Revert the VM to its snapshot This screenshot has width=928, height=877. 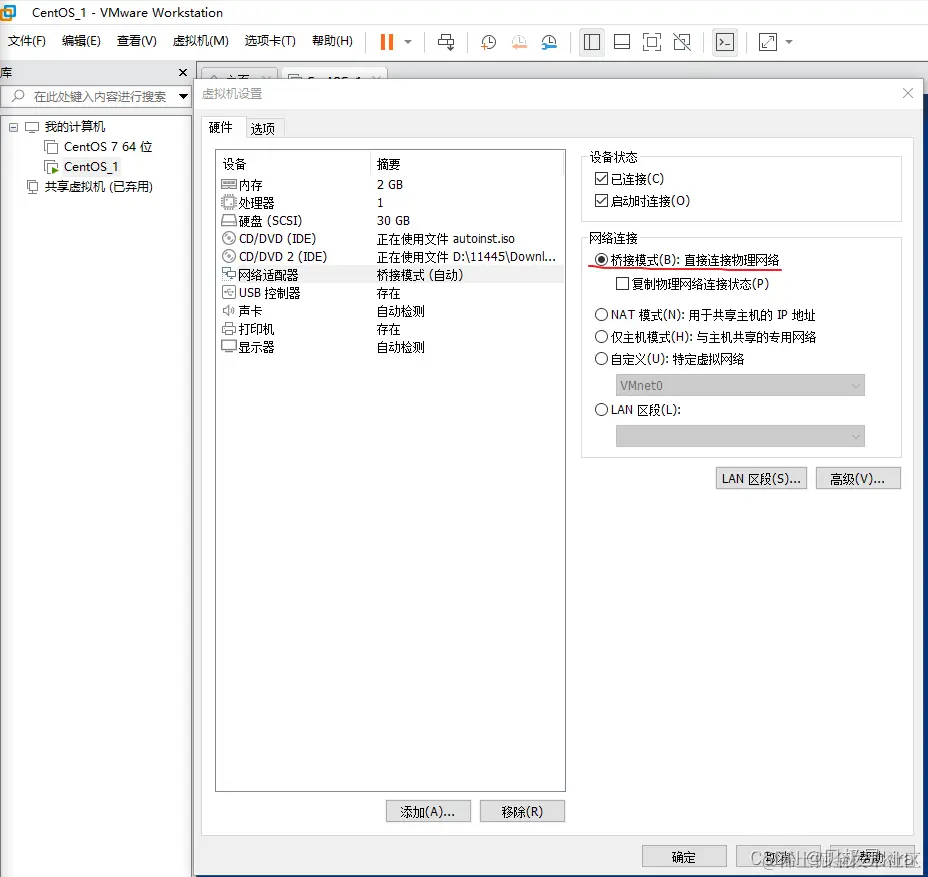click(518, 41)
